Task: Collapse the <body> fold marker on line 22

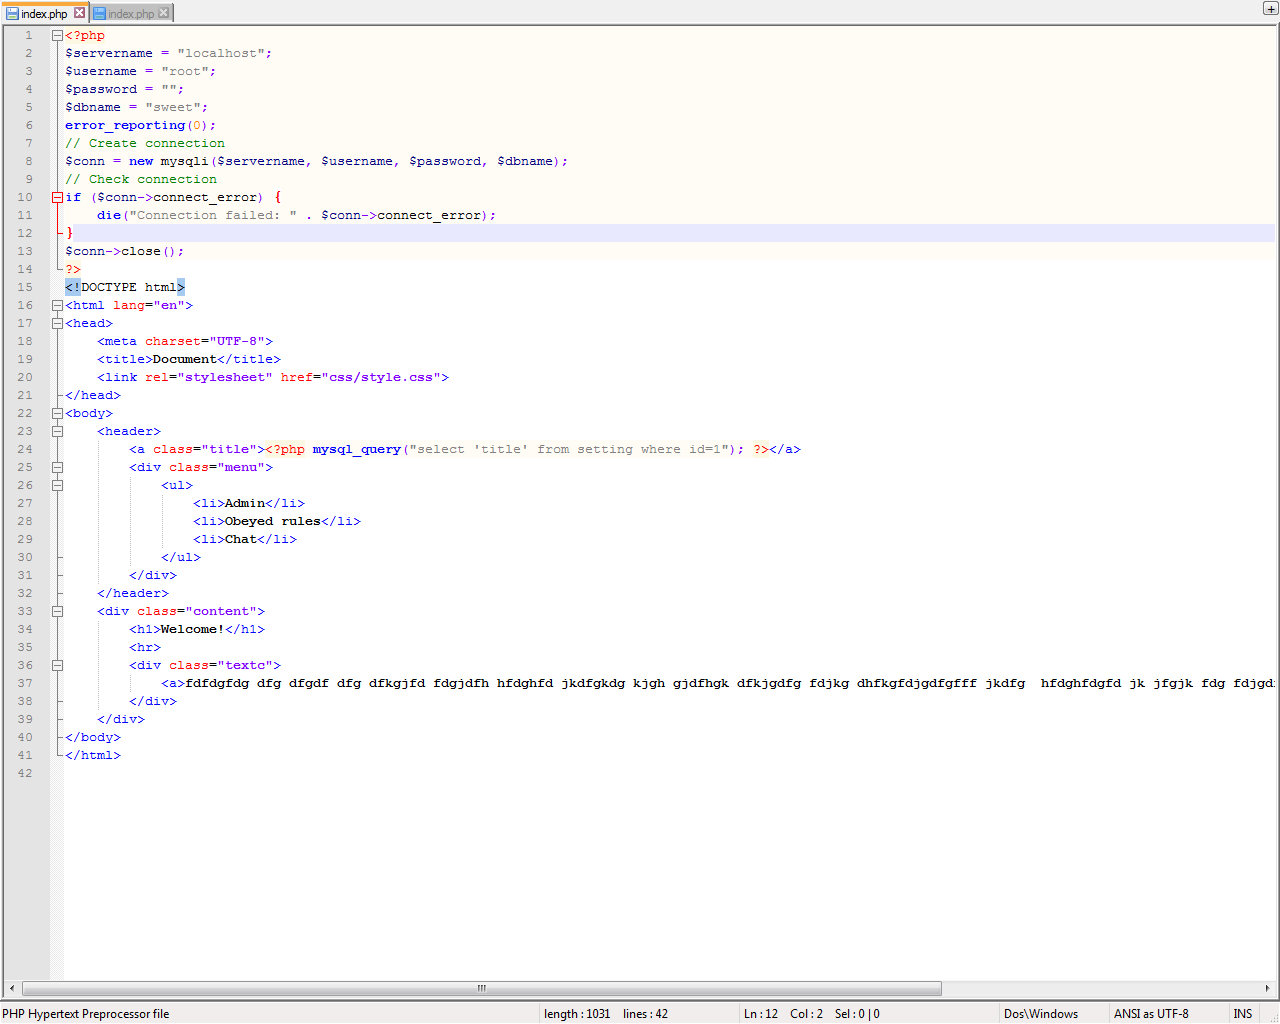Action: (57, 413)
